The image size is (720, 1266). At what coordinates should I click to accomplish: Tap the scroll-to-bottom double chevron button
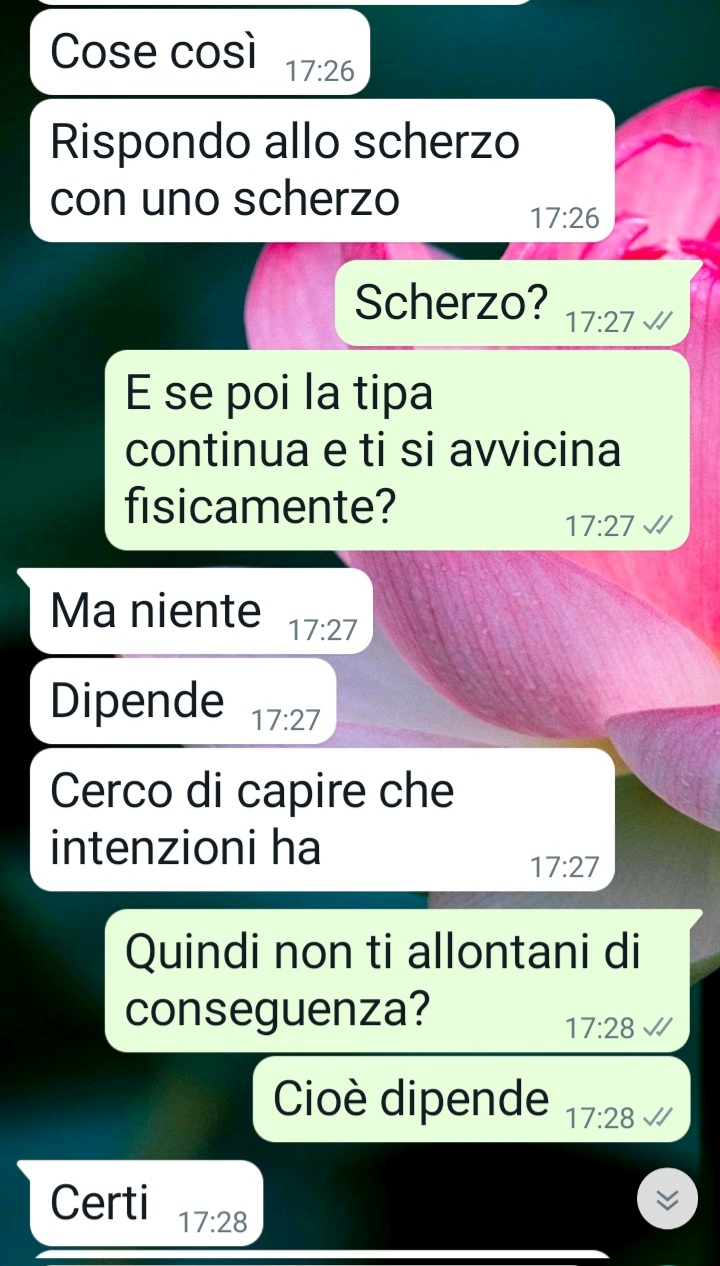click(667, 1199)
